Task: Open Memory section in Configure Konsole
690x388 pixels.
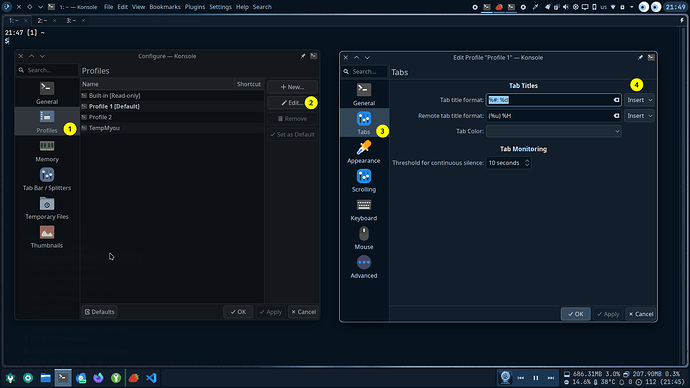Action: 47,151
